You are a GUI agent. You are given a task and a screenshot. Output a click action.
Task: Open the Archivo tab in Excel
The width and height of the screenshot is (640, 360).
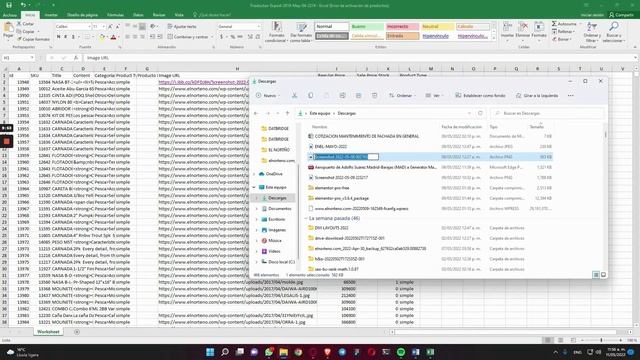tap(9, 15)
